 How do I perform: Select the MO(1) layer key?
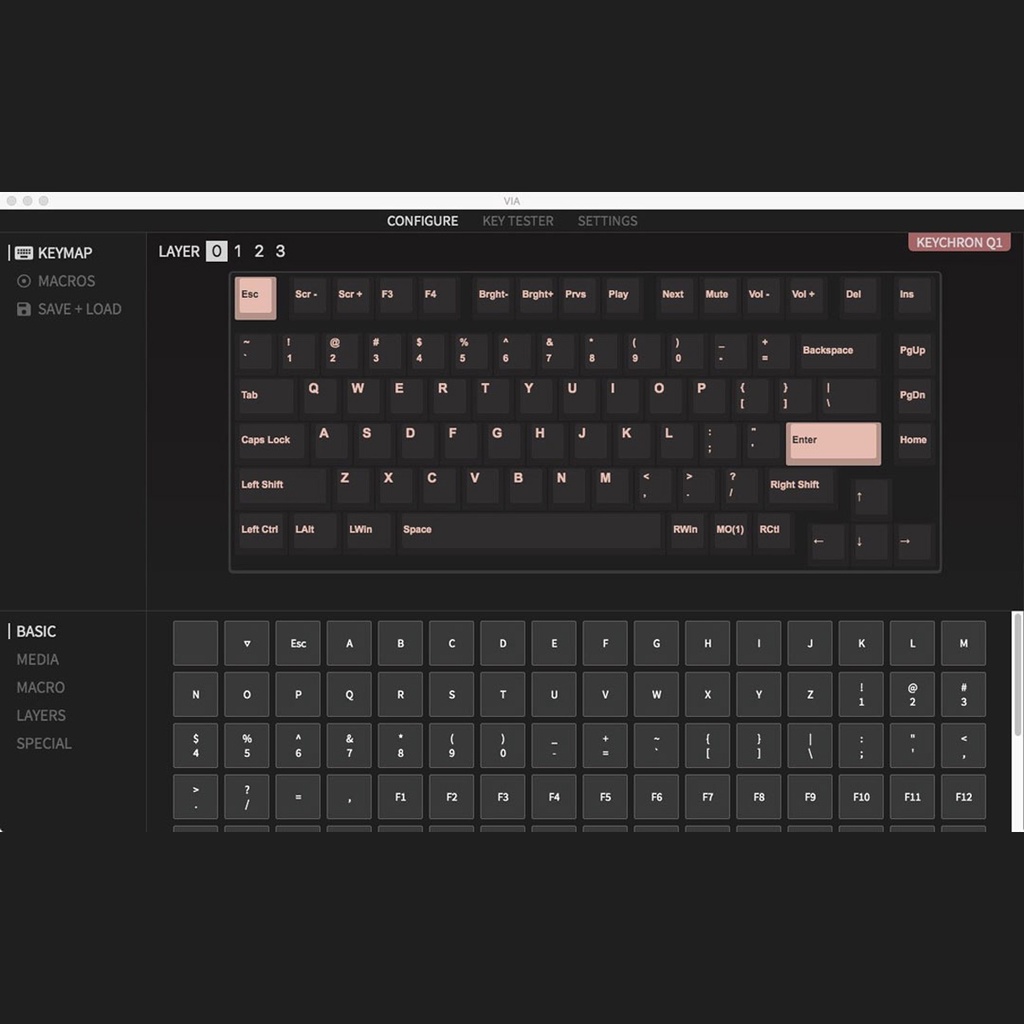(x=730, y=530)
